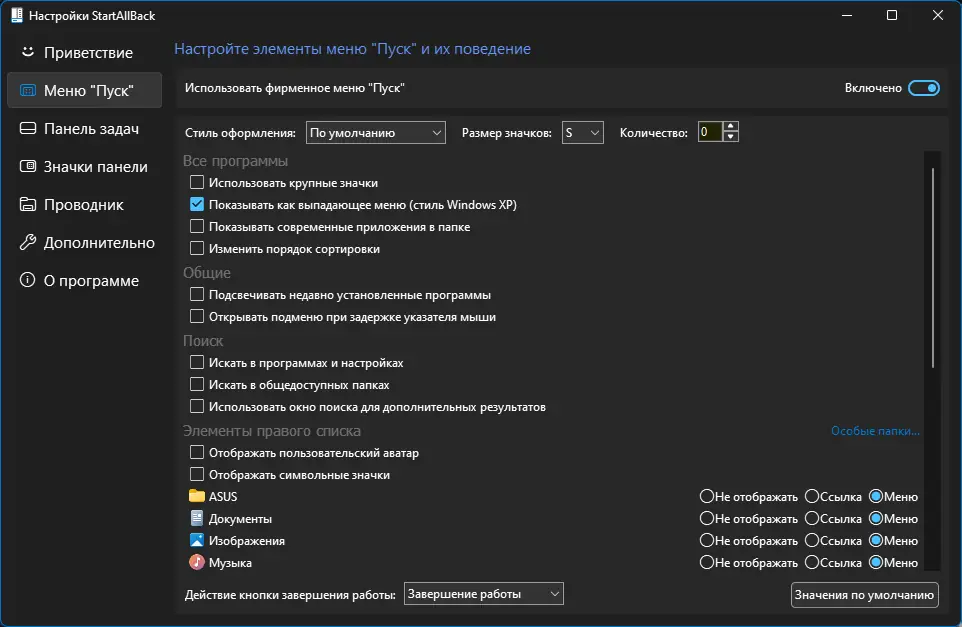Screen dimensions: 962x627
Task: Maximize the StartAllBack settings window
Action: point(892,15)
